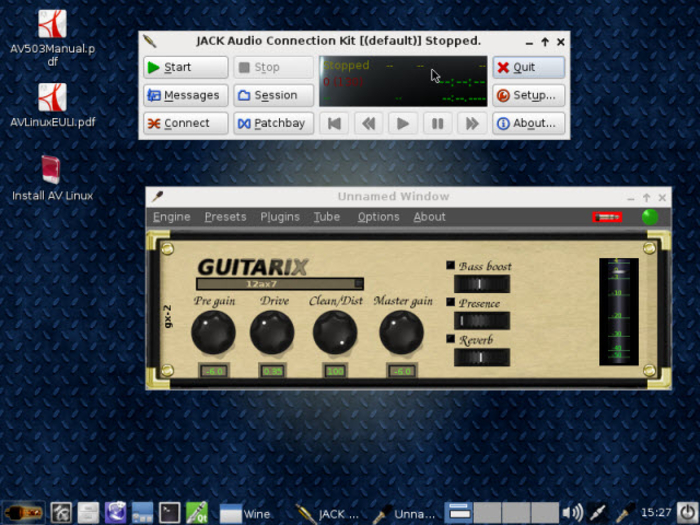Open the Tube menu in Guitarix

tap(326, 217)
